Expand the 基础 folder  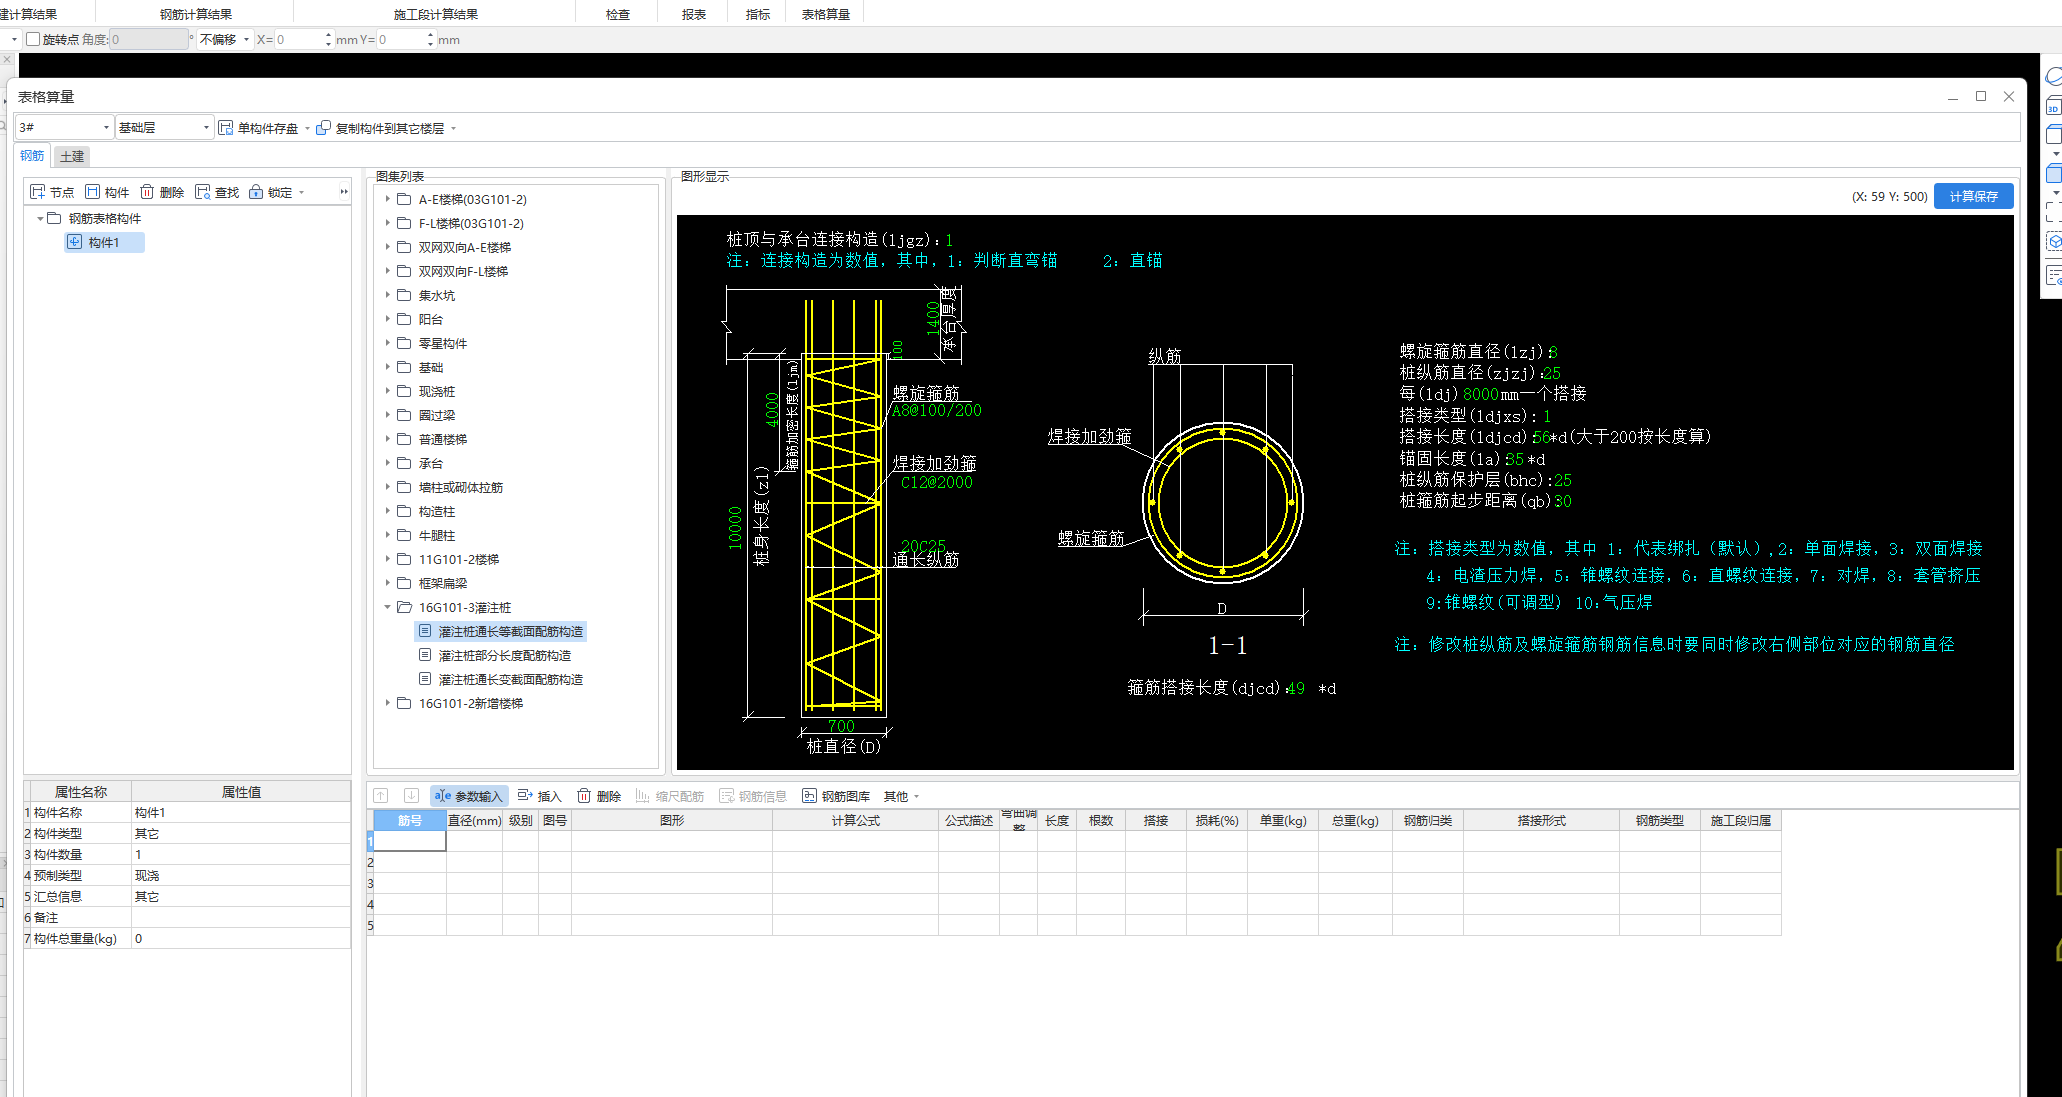(x=388, y=367)
